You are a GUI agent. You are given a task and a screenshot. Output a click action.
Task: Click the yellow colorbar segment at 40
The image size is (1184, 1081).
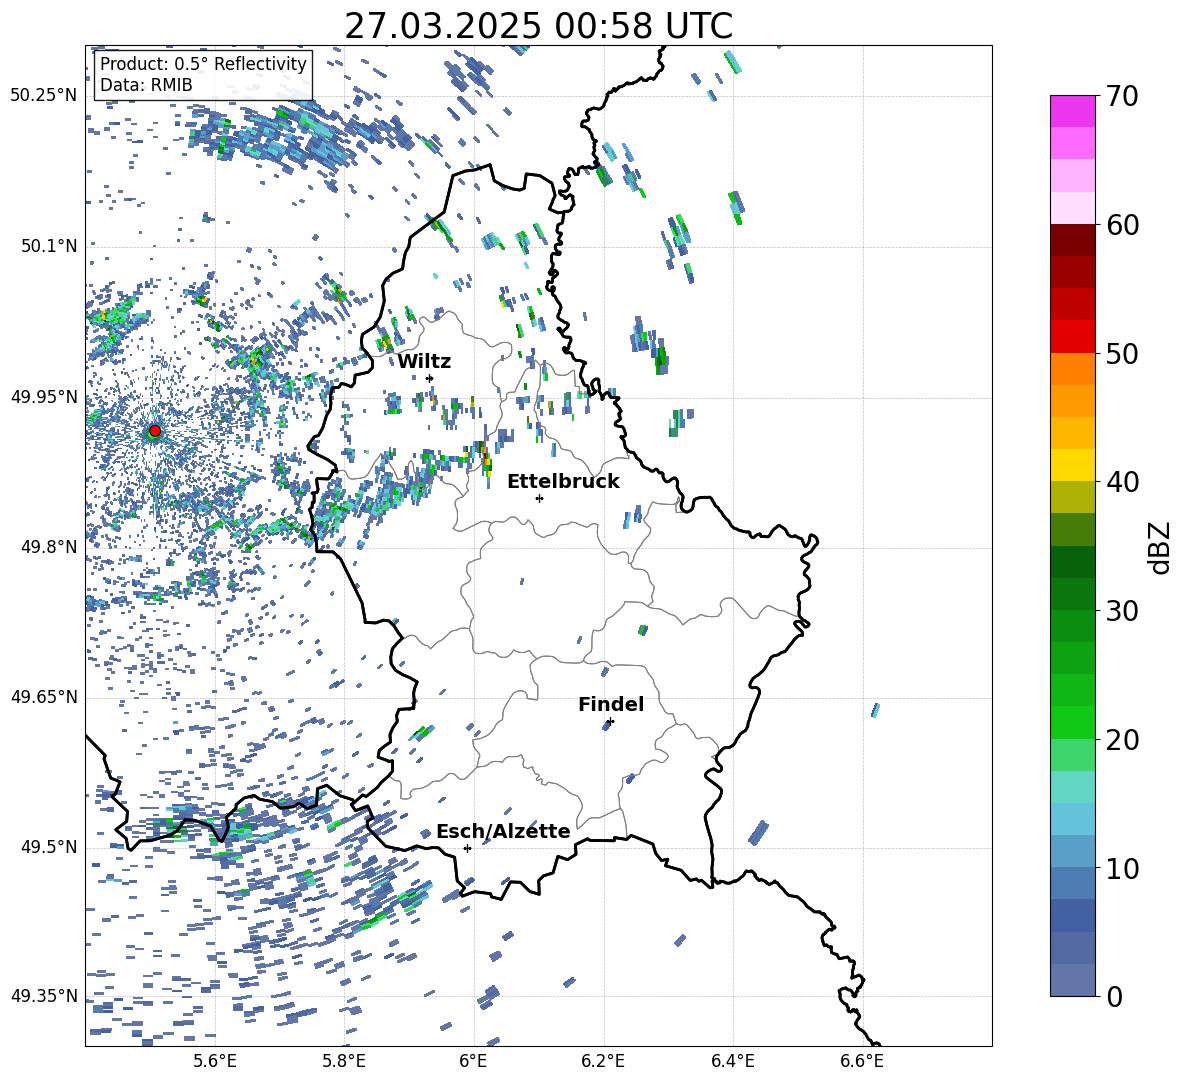[x=1072, y=465]
